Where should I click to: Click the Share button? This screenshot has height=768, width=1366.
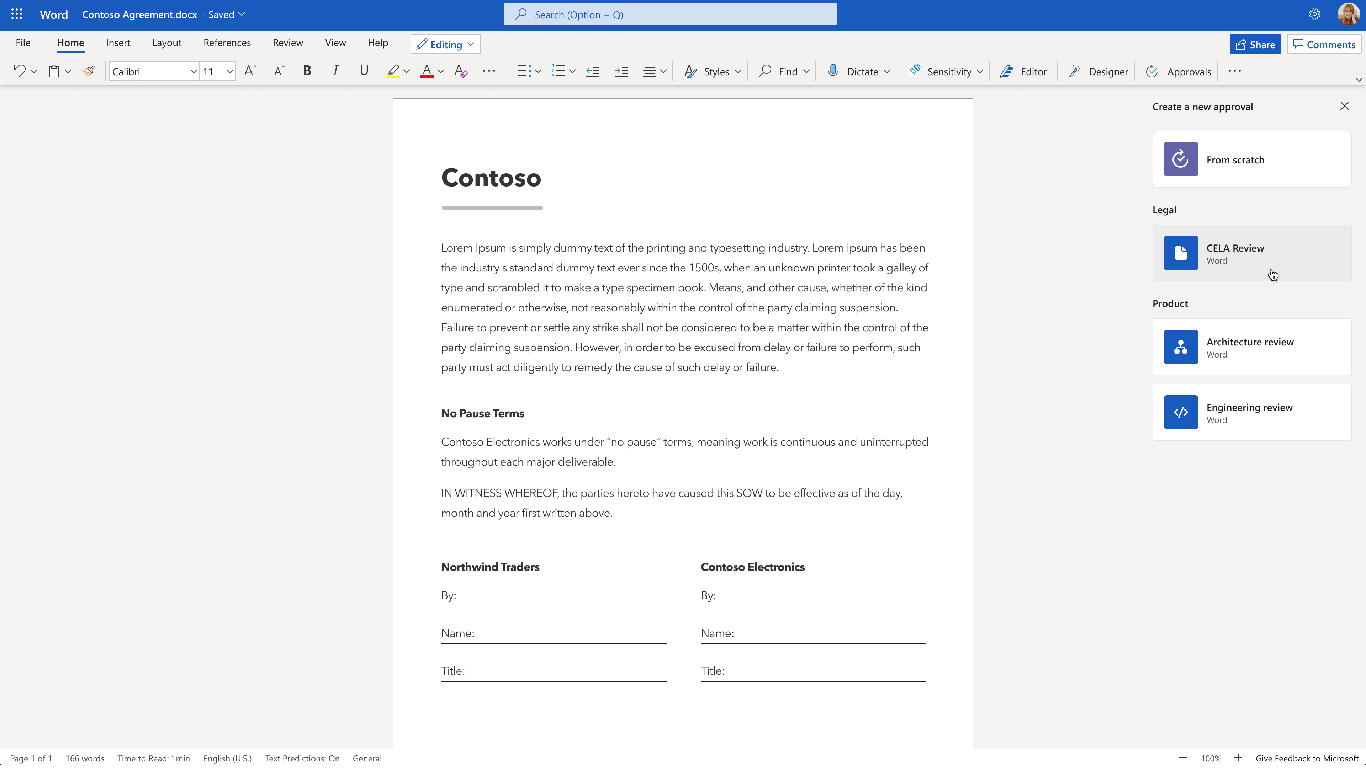pyautogui.click(x=1255, y=44)
